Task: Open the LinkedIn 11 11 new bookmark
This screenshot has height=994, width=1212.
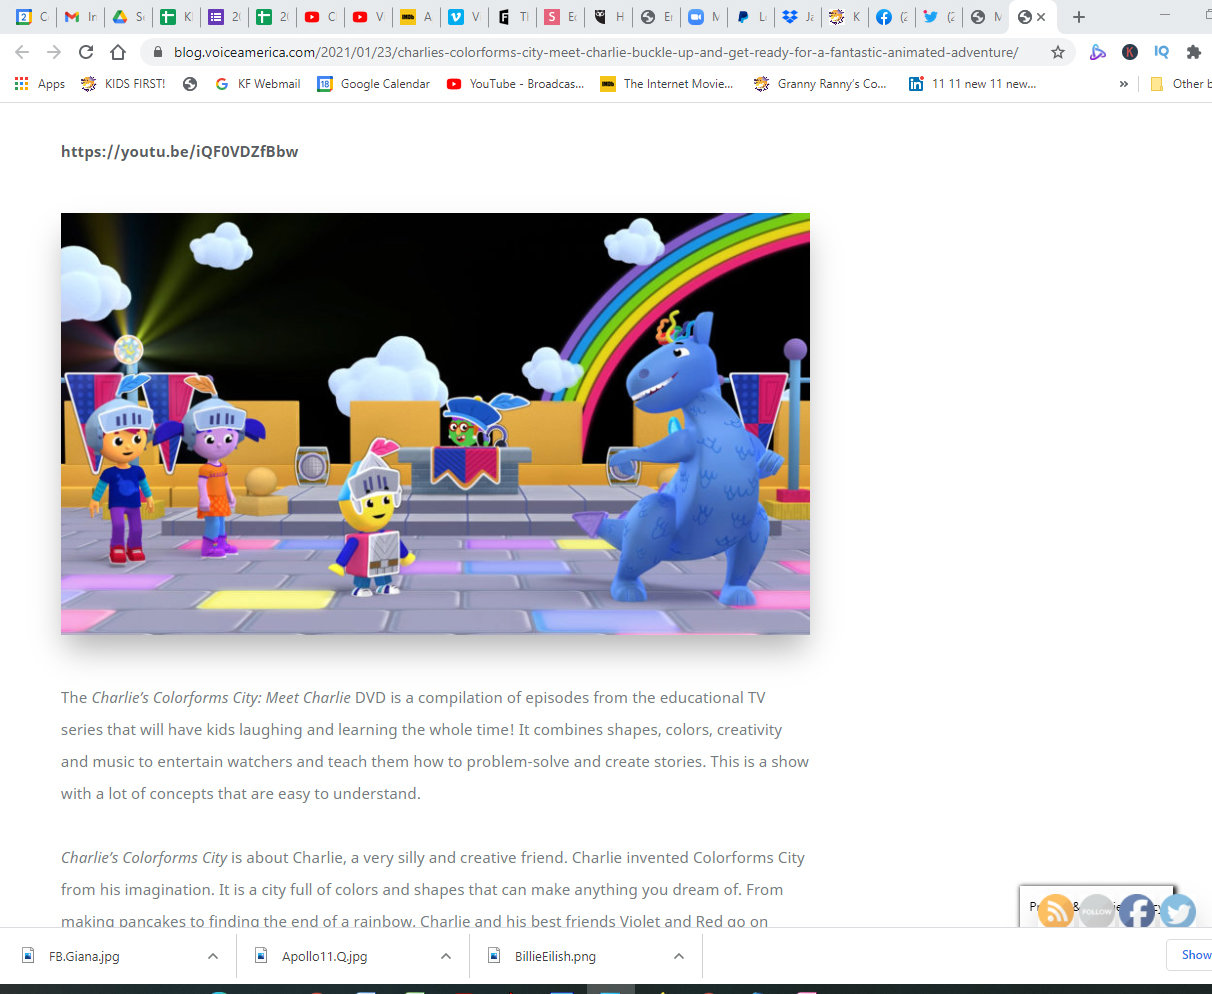Action: point(972,84)
